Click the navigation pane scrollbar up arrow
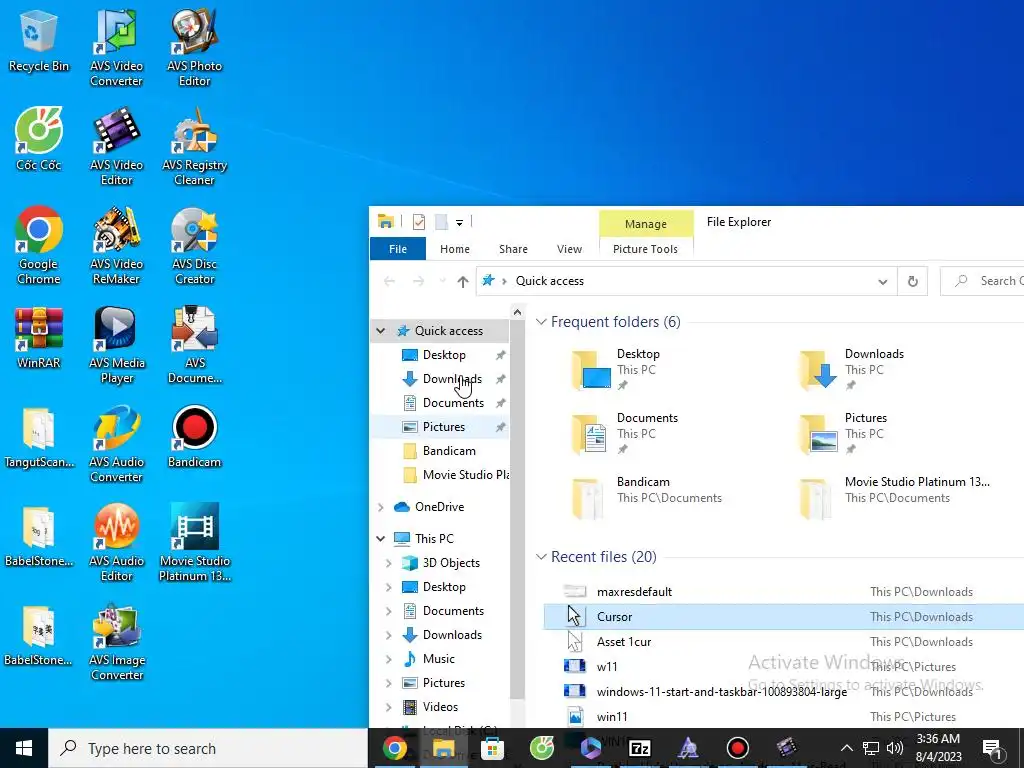 517,313
